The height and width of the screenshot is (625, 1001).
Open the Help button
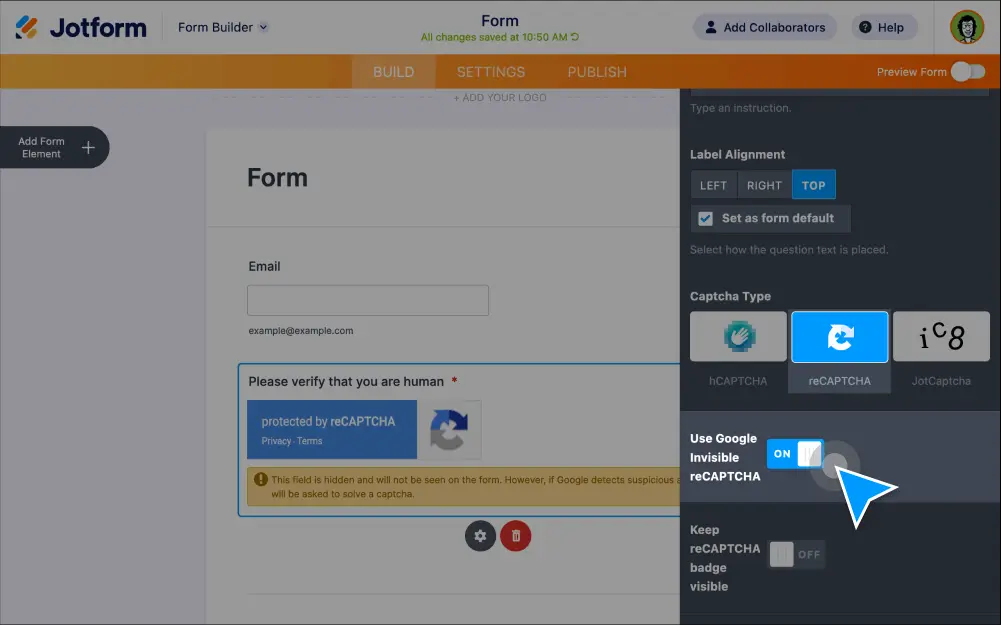click(879, 27)
